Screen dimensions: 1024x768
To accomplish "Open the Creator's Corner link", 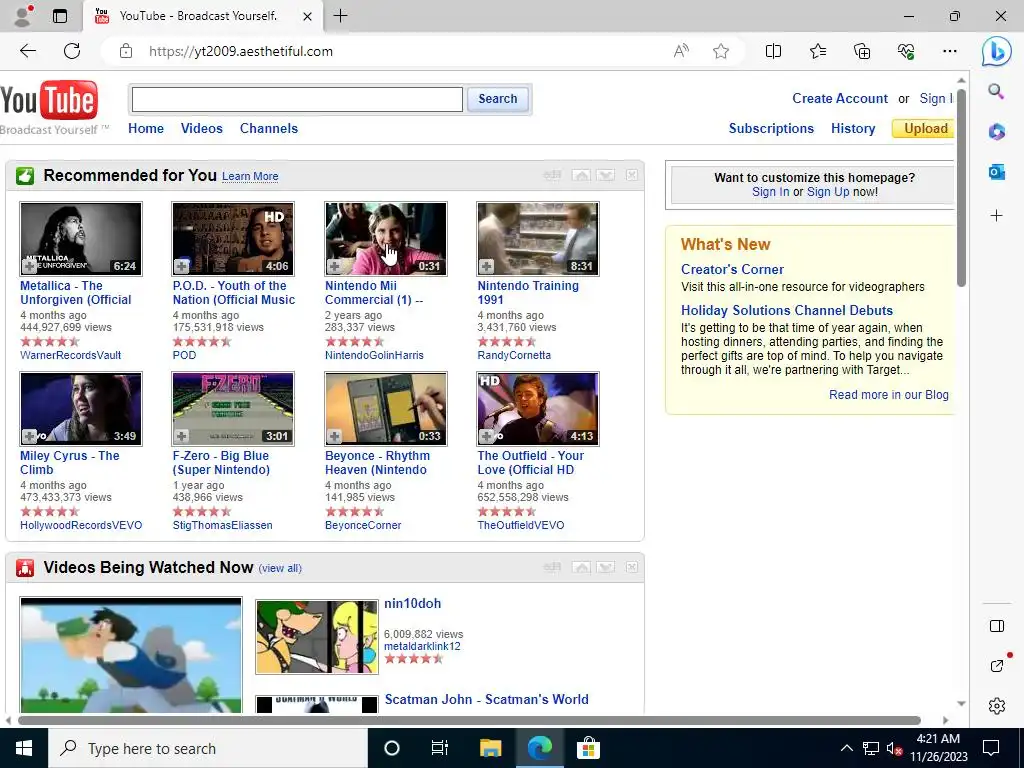I will (732, 269).
